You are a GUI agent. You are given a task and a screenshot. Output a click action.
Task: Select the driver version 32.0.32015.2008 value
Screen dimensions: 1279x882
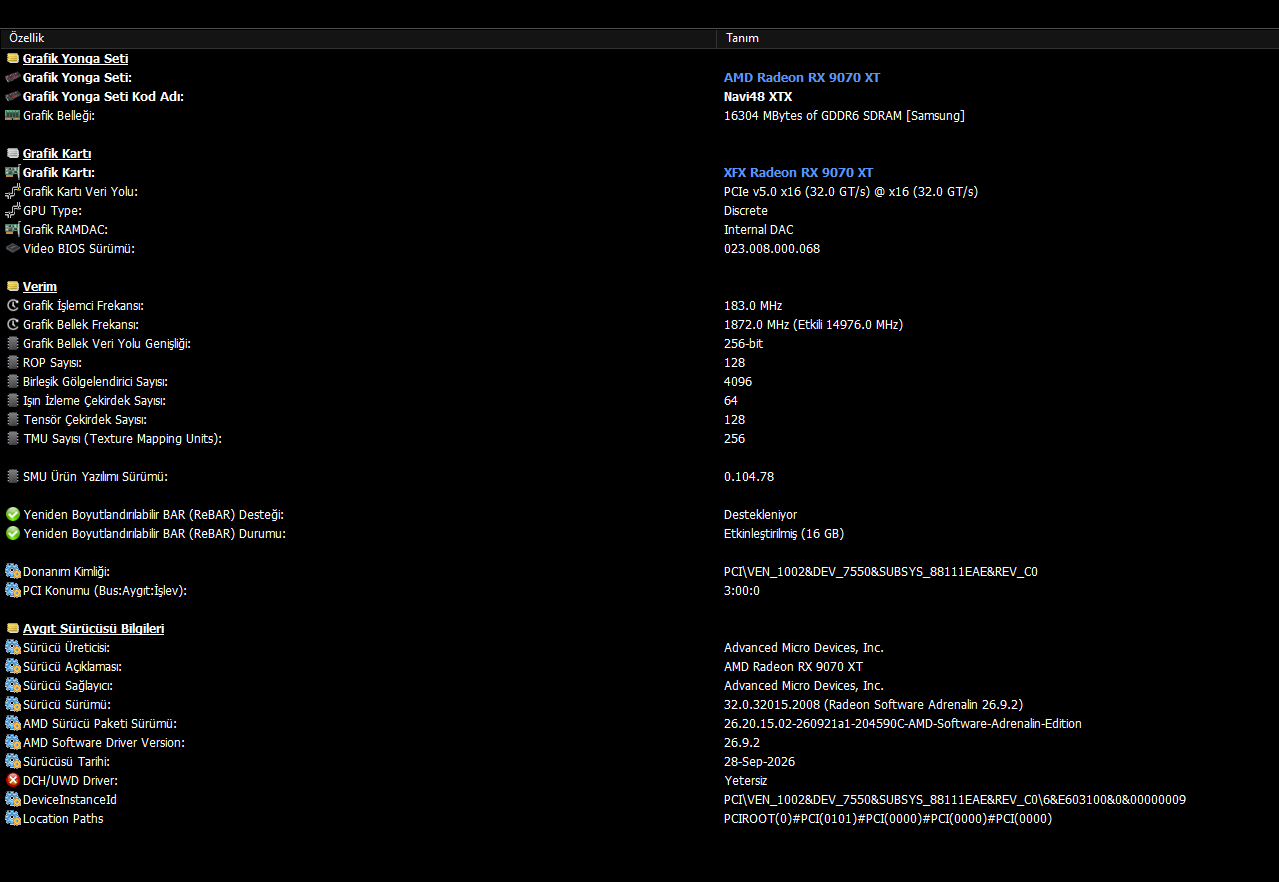pos(874,705)
